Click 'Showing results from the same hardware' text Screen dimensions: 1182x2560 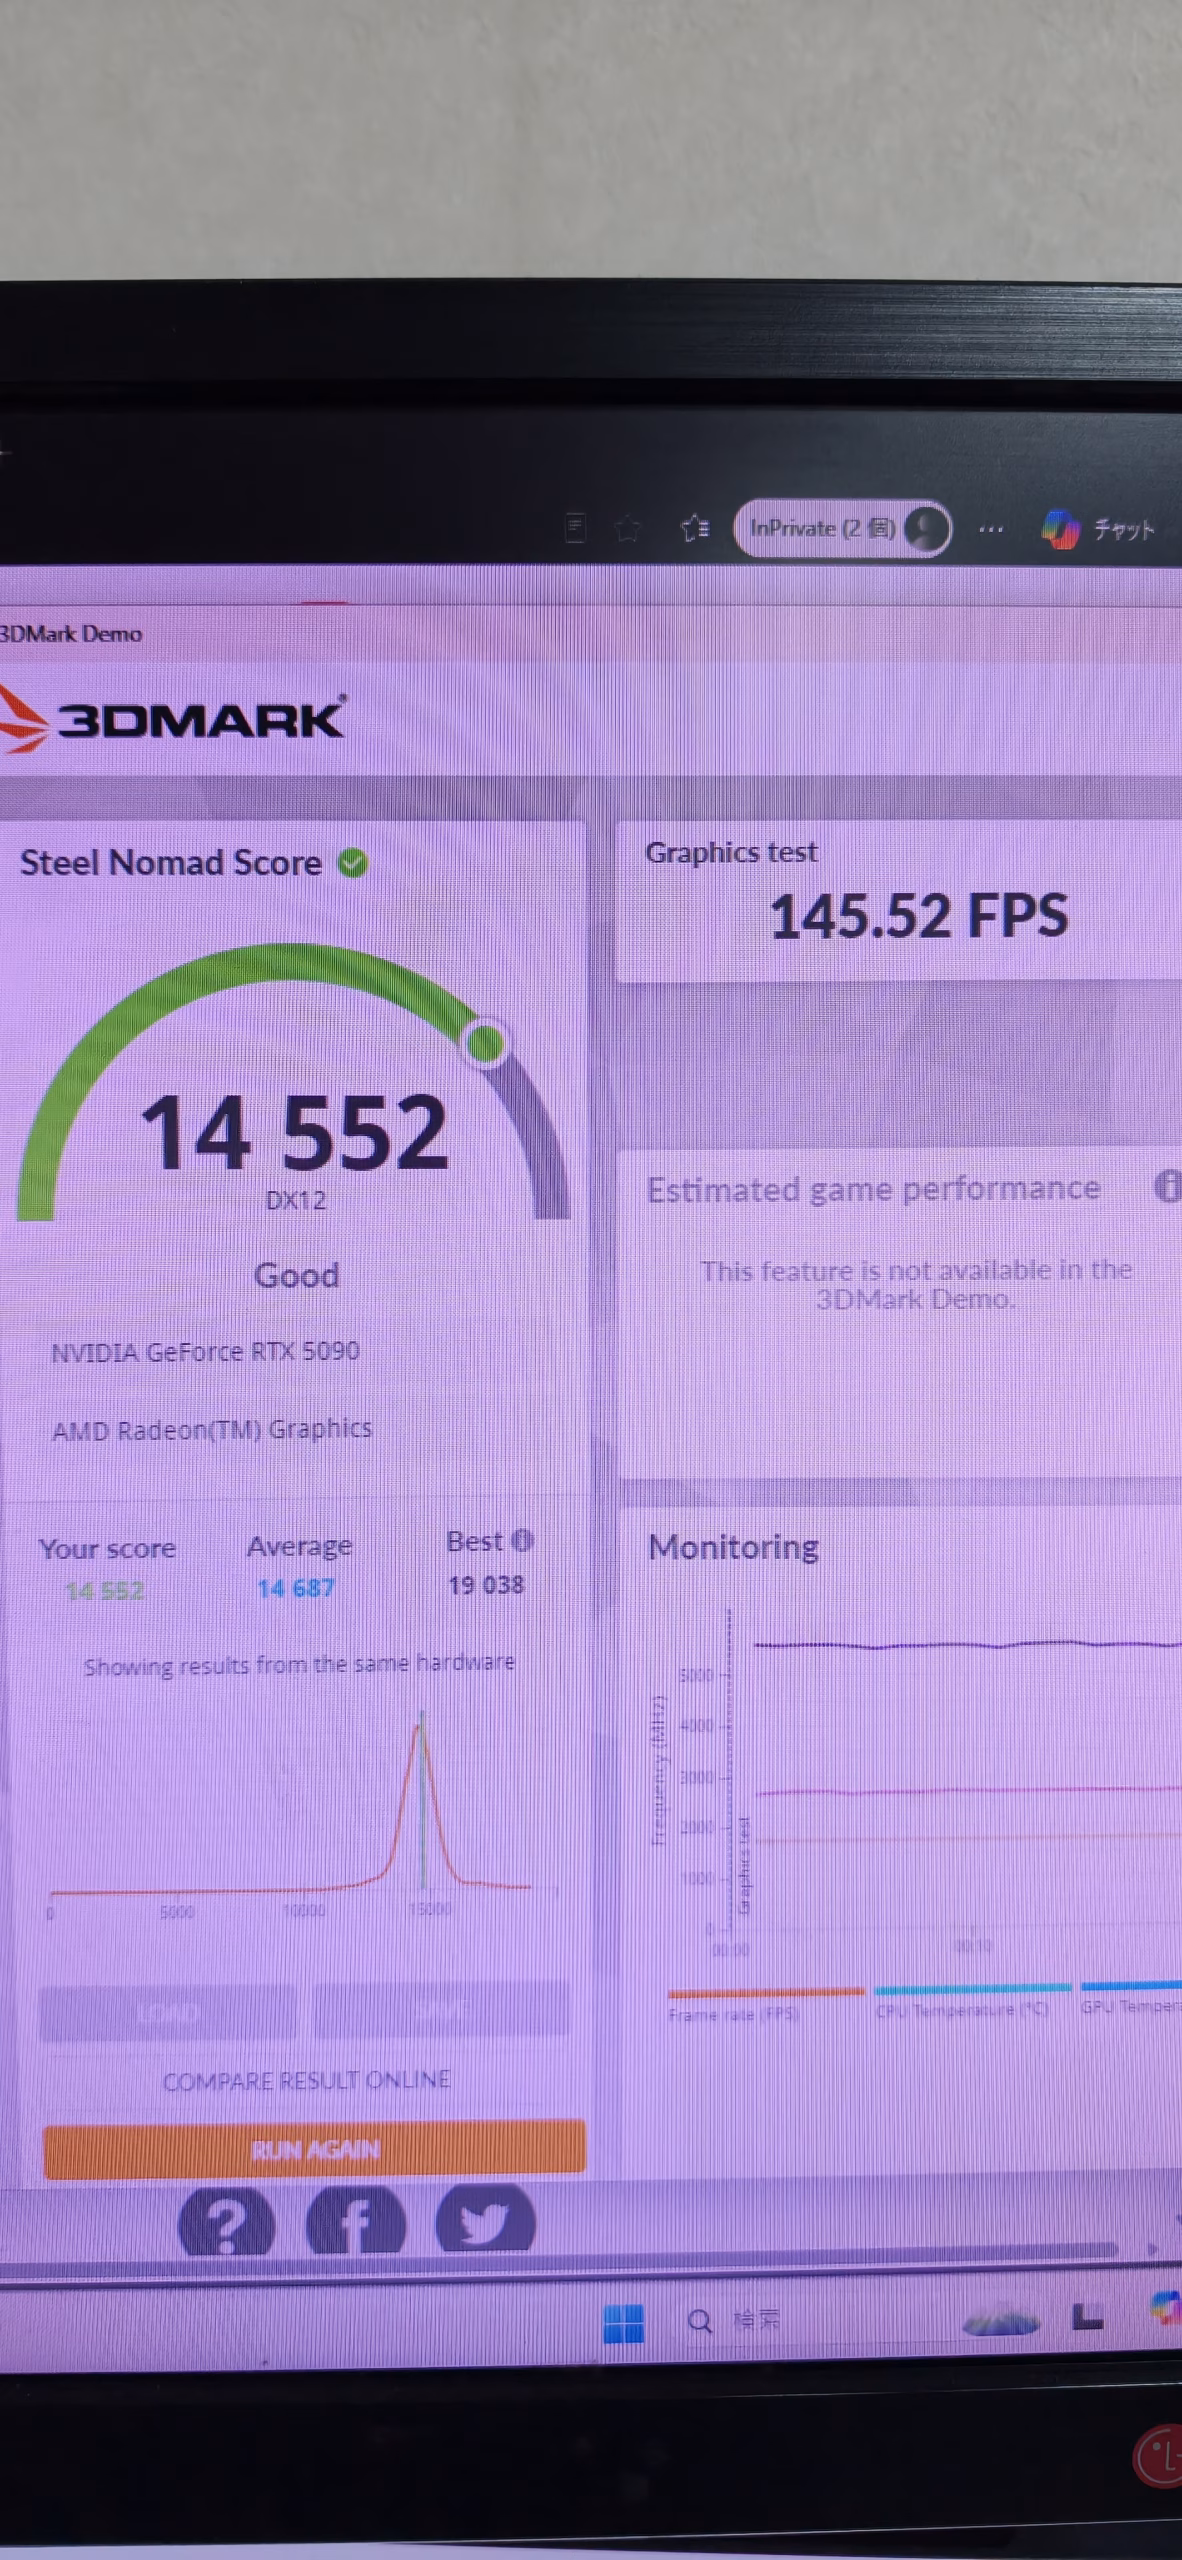299,1665
